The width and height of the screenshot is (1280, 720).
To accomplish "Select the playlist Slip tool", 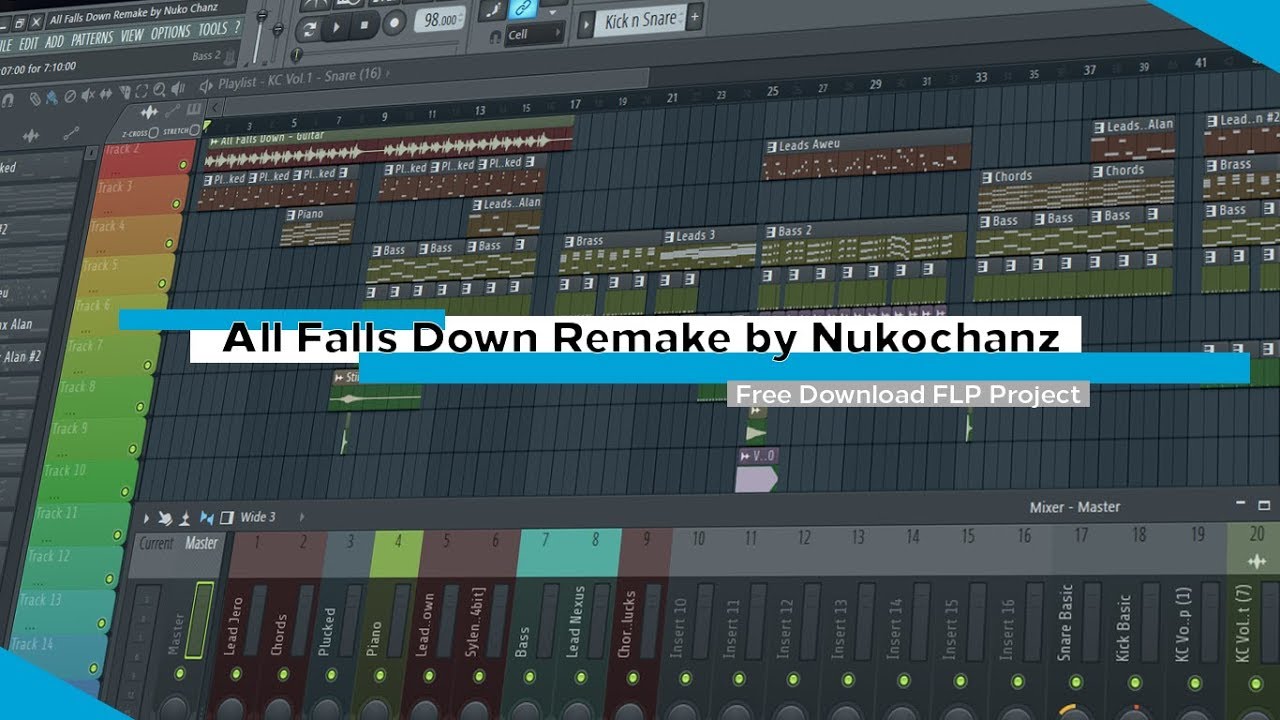I will [x=105, y=94].
